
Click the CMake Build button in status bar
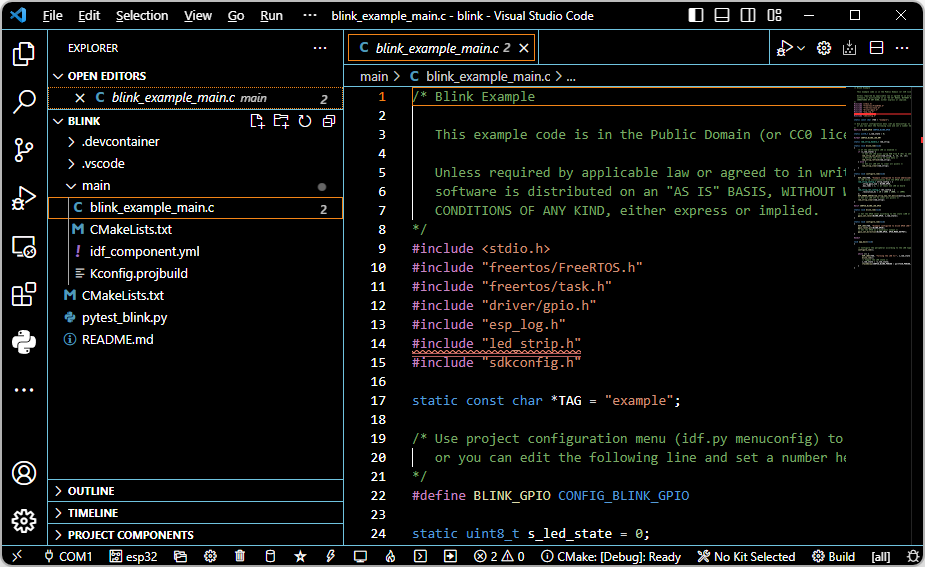pyautogui.click(x=833, y=556)
